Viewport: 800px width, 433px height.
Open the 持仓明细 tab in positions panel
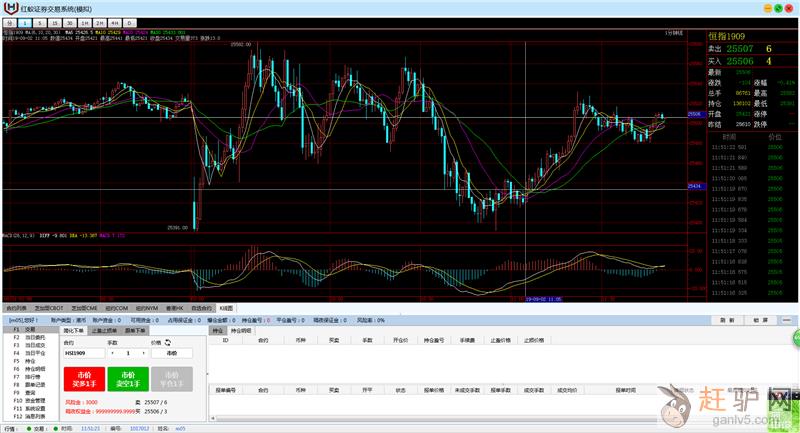click(x=243, y=329)
